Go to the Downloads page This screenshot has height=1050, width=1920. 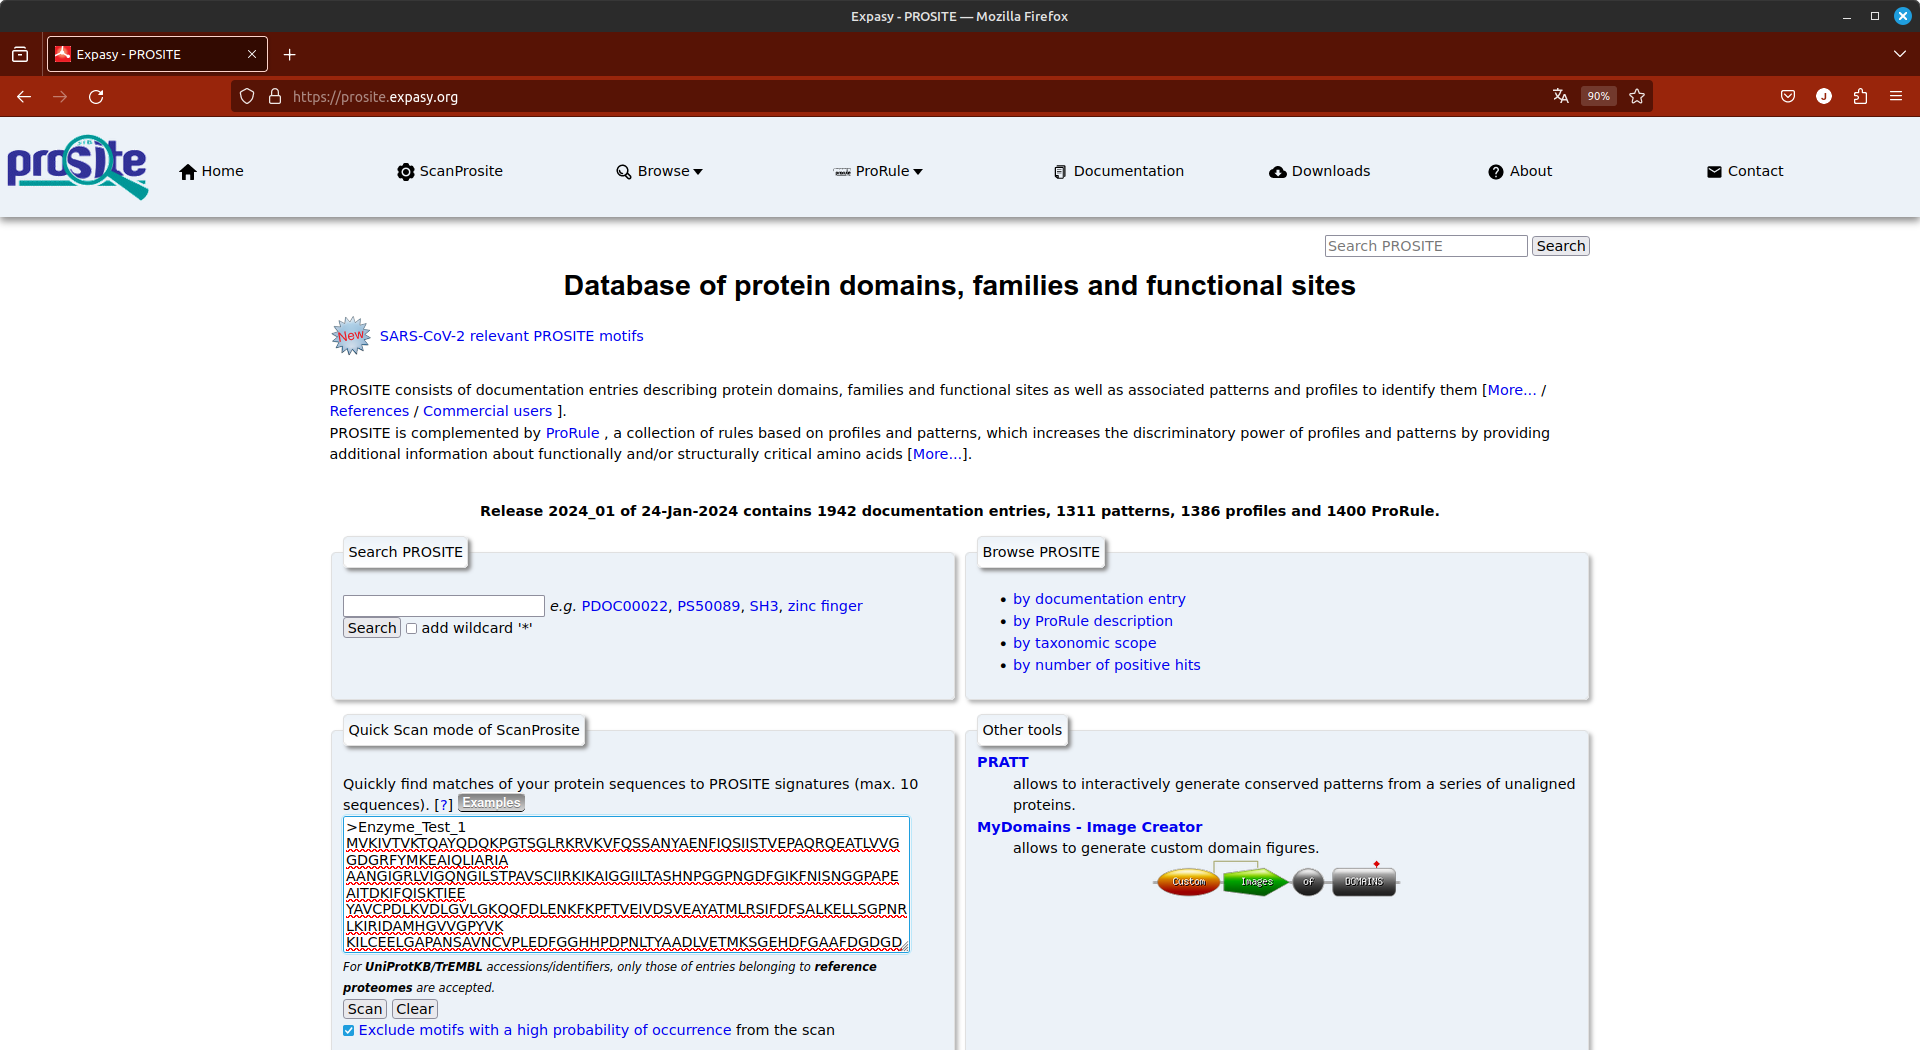tap(1320, 171)
